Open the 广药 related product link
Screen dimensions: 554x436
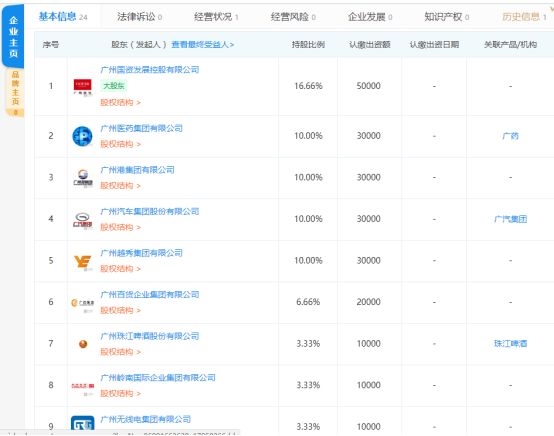click(x=510, y=136)
